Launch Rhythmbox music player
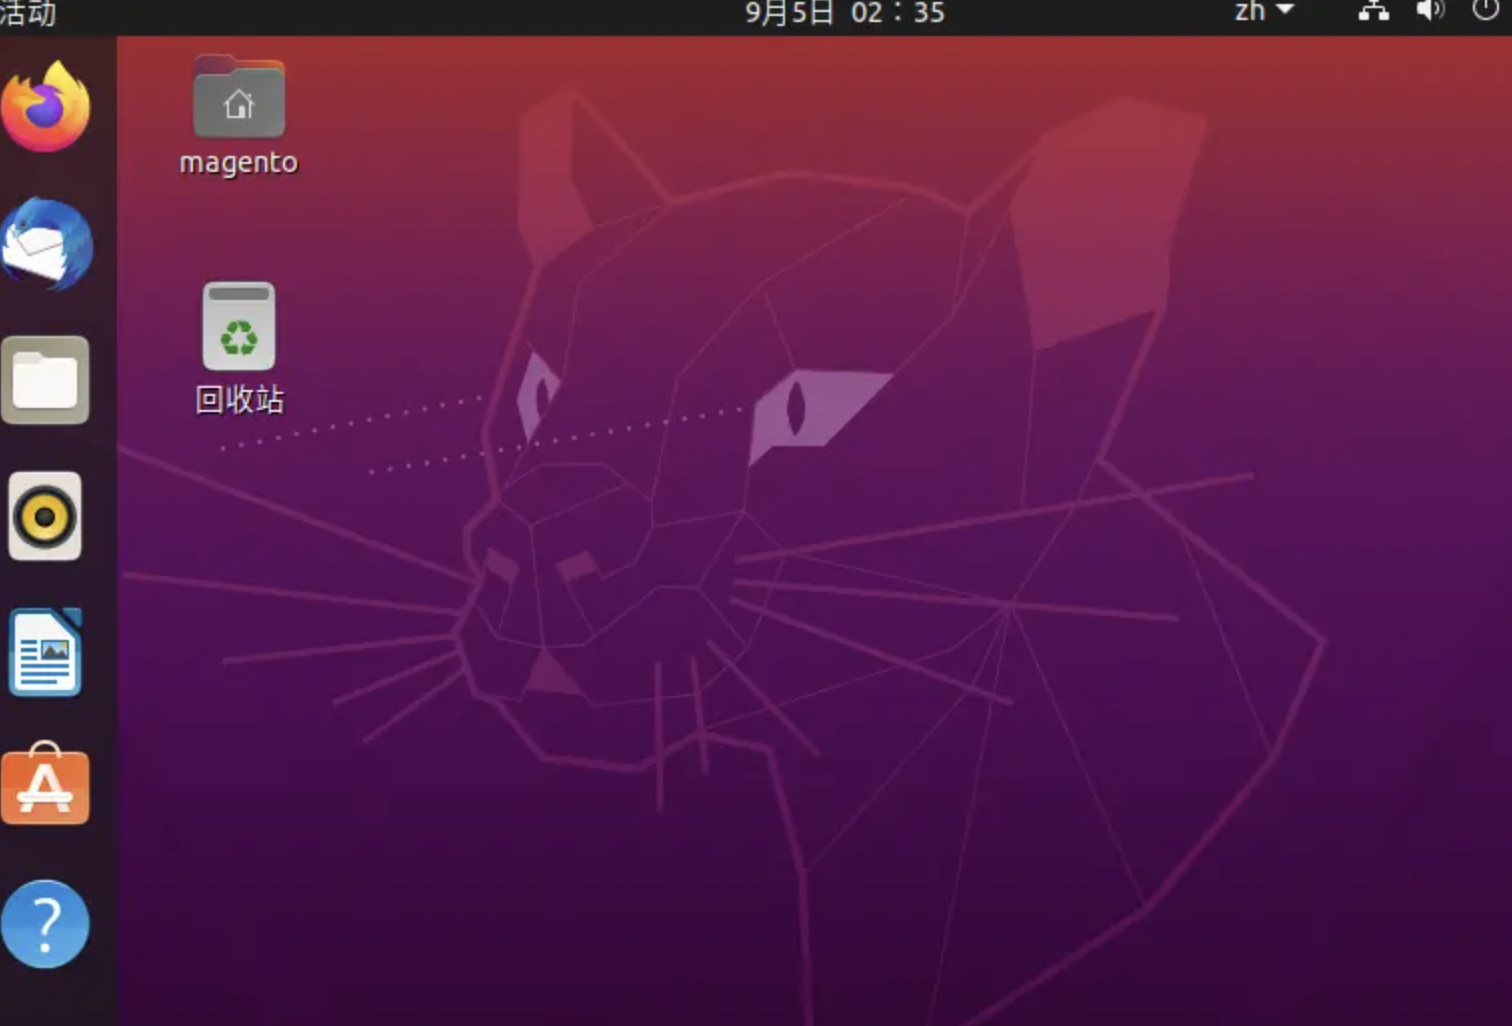This screenshot has width=1512, height=1026. pyautogui.click(x=45, y=516)
